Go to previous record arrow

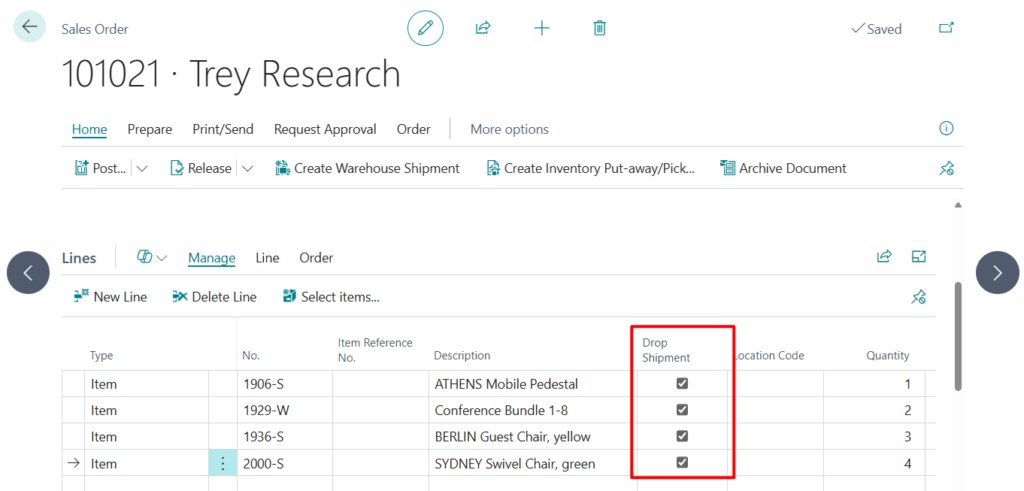coord(28,272)
